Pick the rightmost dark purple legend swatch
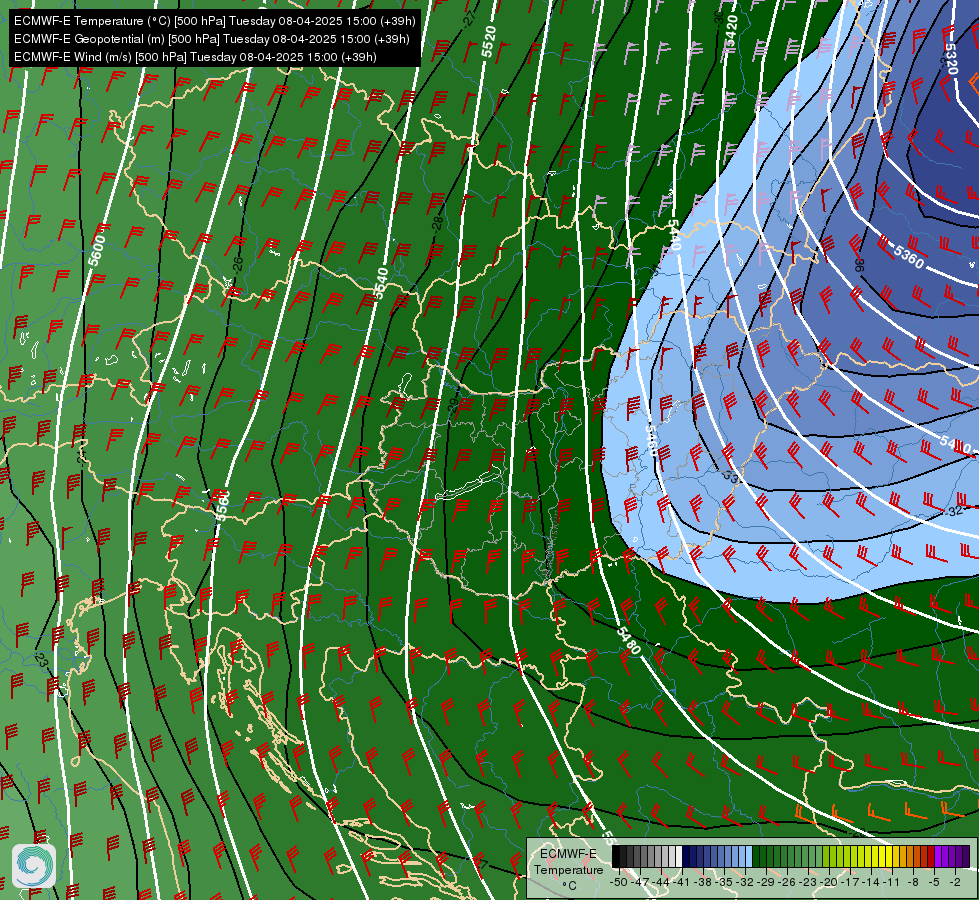 (x=966, y=856)
